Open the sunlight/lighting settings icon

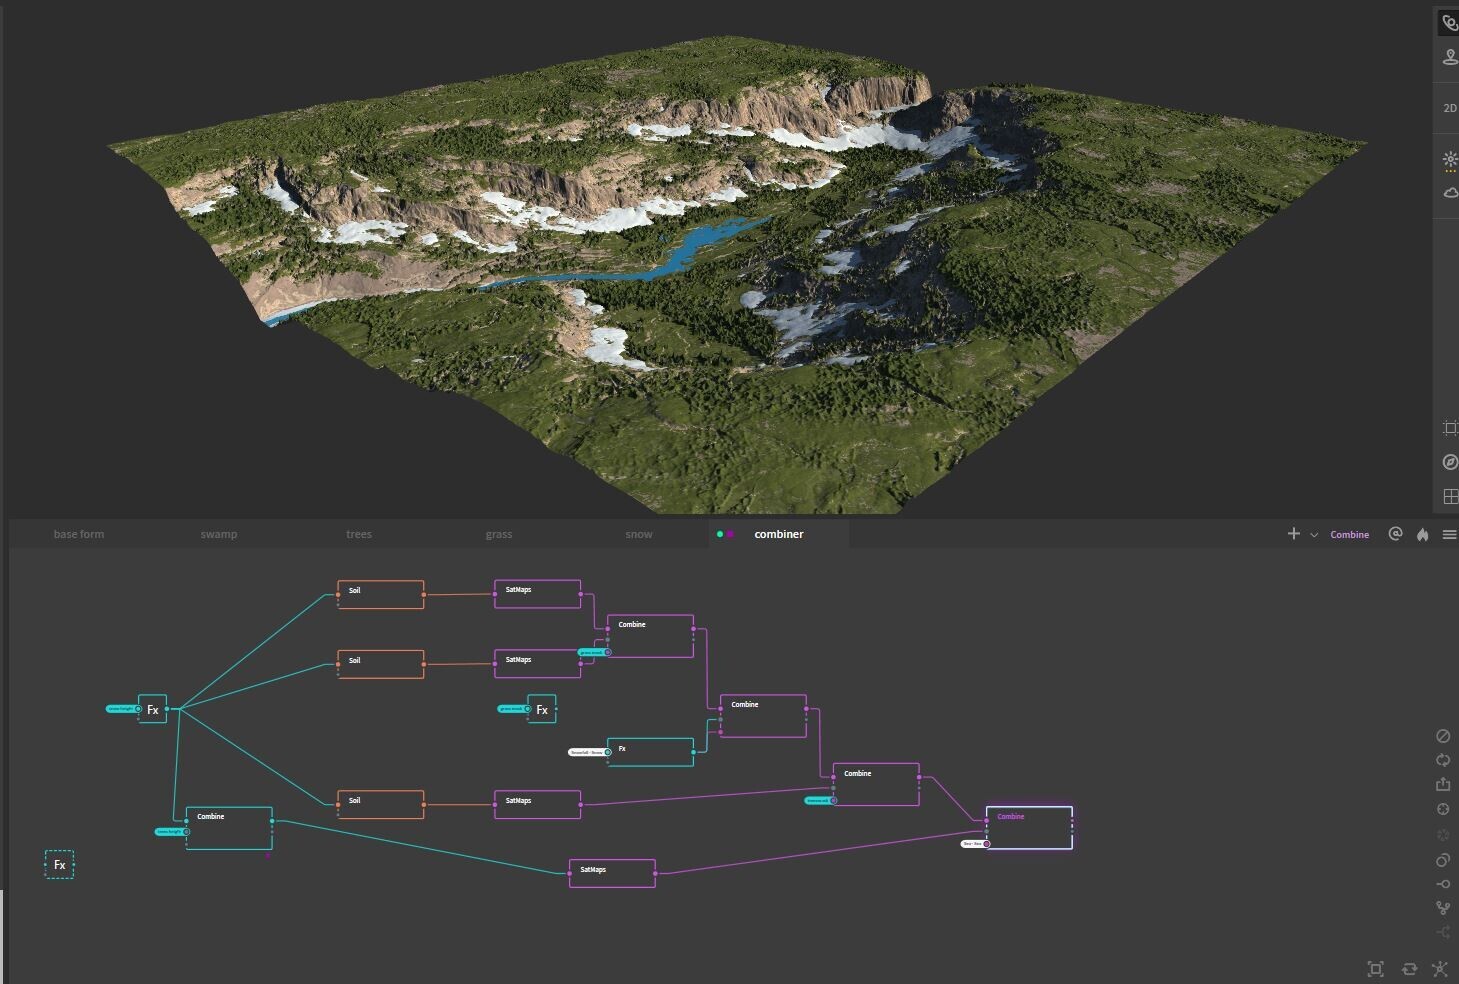[x=1448, y=160]
